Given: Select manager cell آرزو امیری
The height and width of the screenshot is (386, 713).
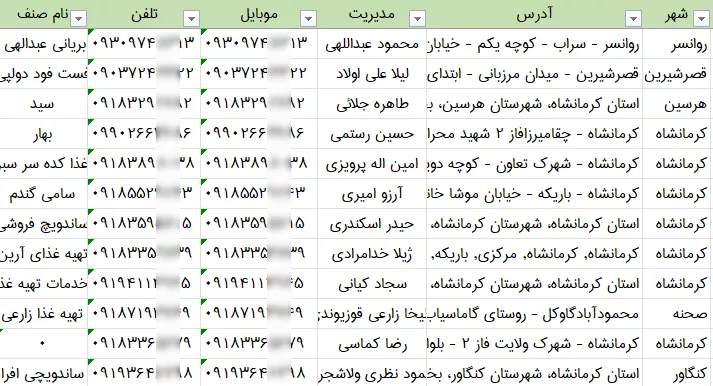Looking at the screenshot, I should (372, 194).
